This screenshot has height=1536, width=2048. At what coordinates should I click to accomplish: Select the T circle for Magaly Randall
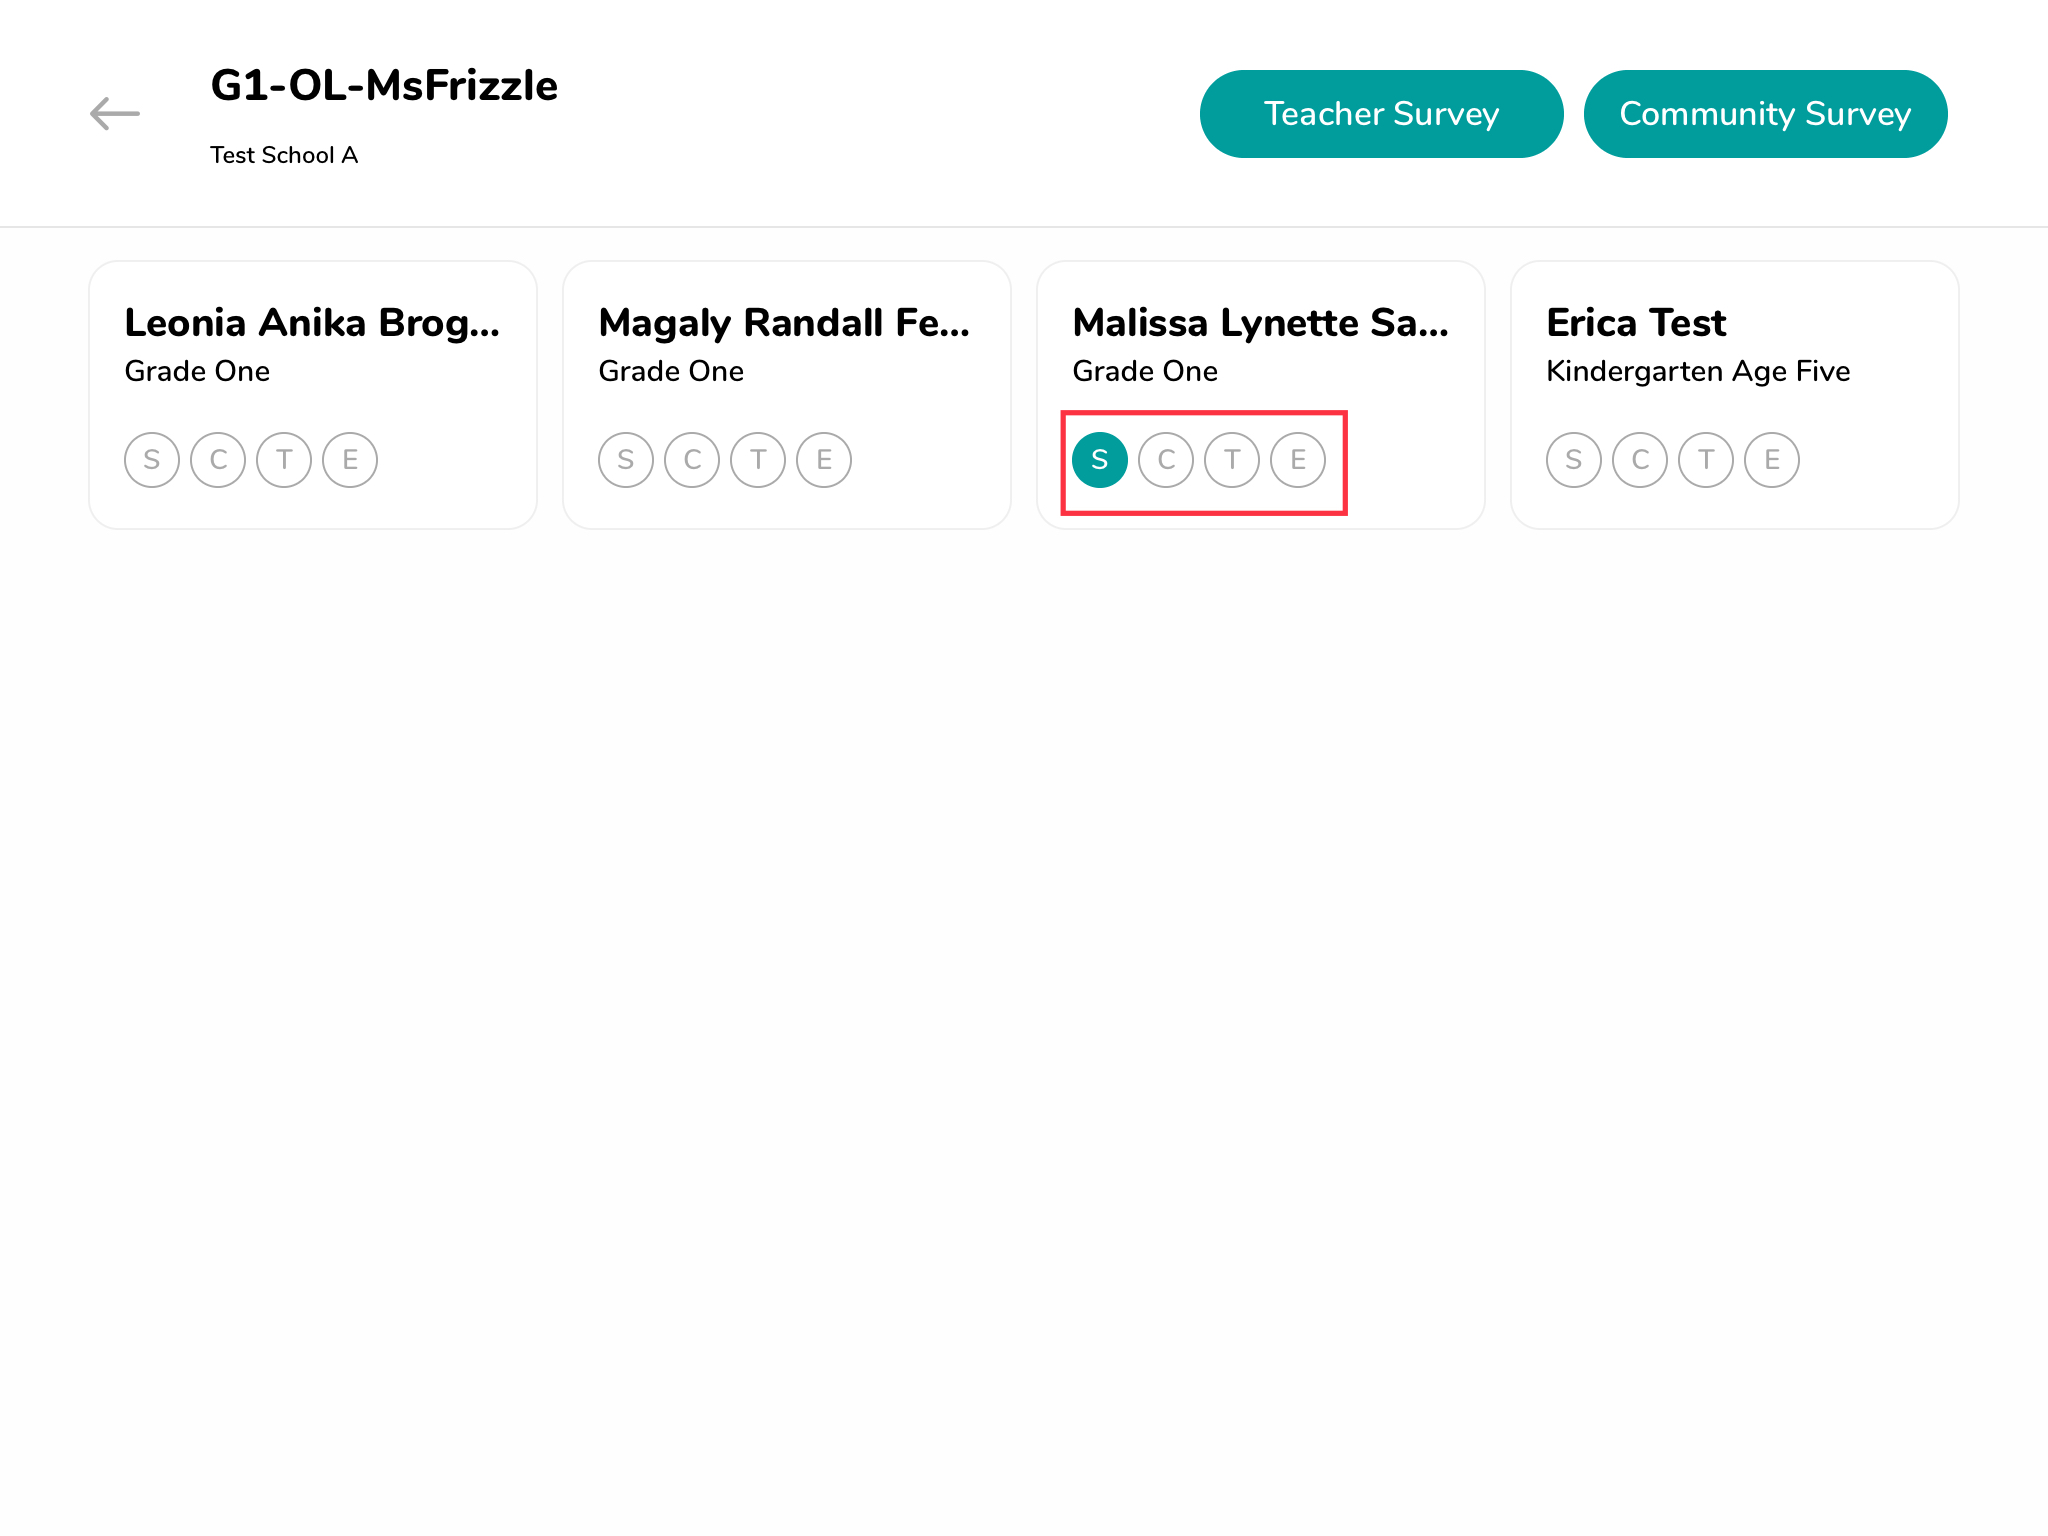tap(758, 460)
